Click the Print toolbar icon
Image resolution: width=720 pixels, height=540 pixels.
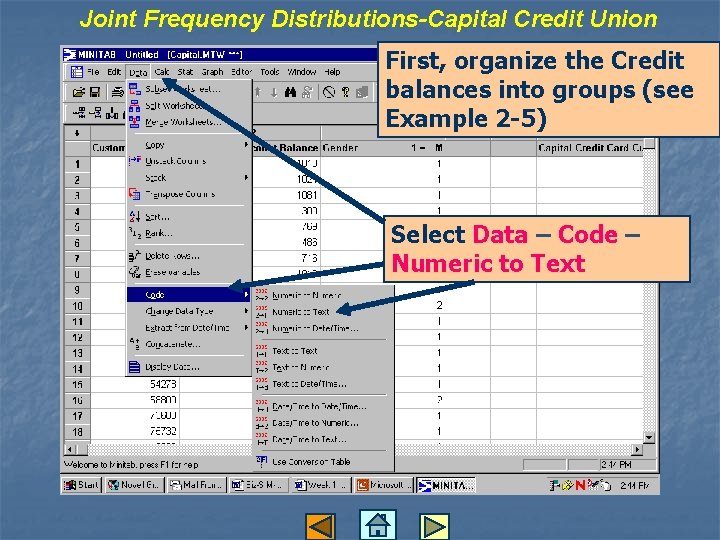pos(118,92)
